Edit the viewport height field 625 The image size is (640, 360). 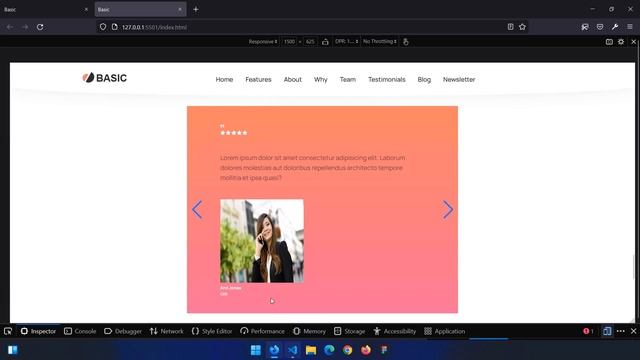point(310,42)
